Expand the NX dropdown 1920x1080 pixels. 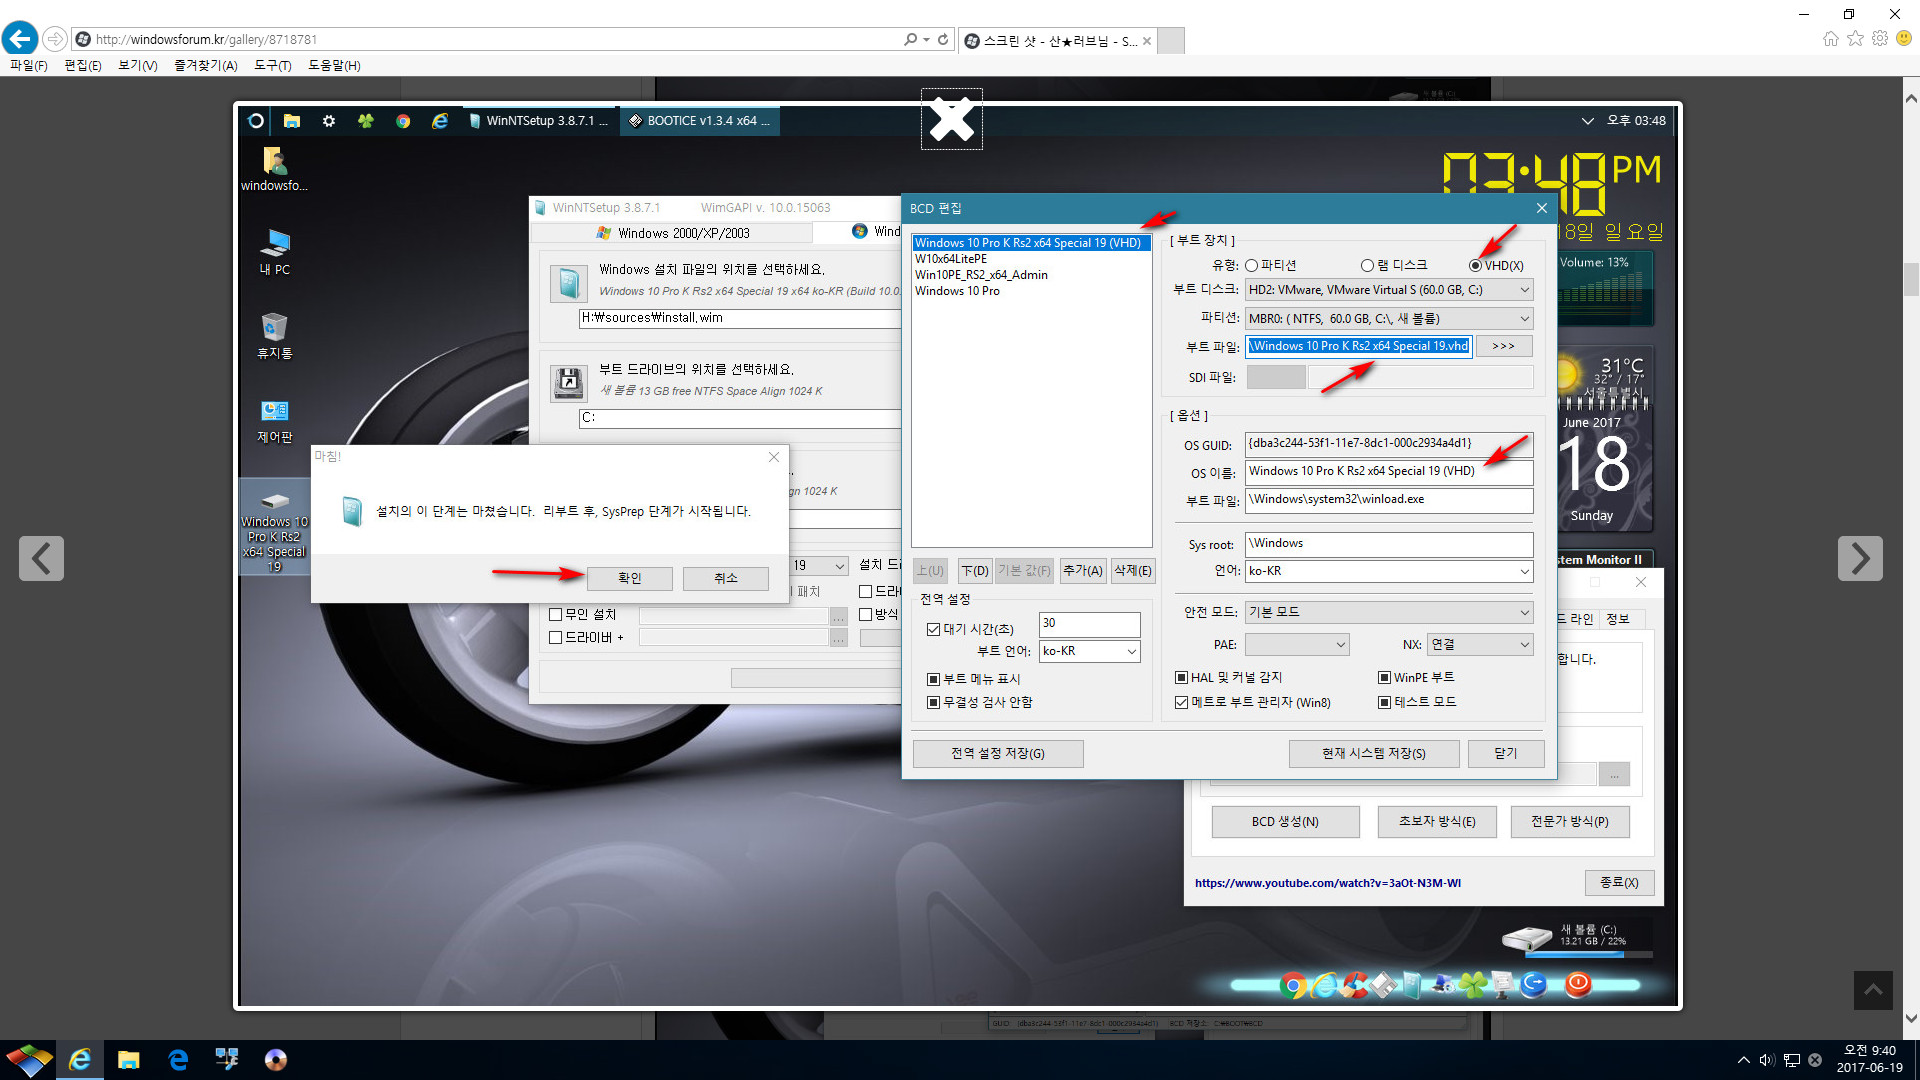coord(1524,645)
